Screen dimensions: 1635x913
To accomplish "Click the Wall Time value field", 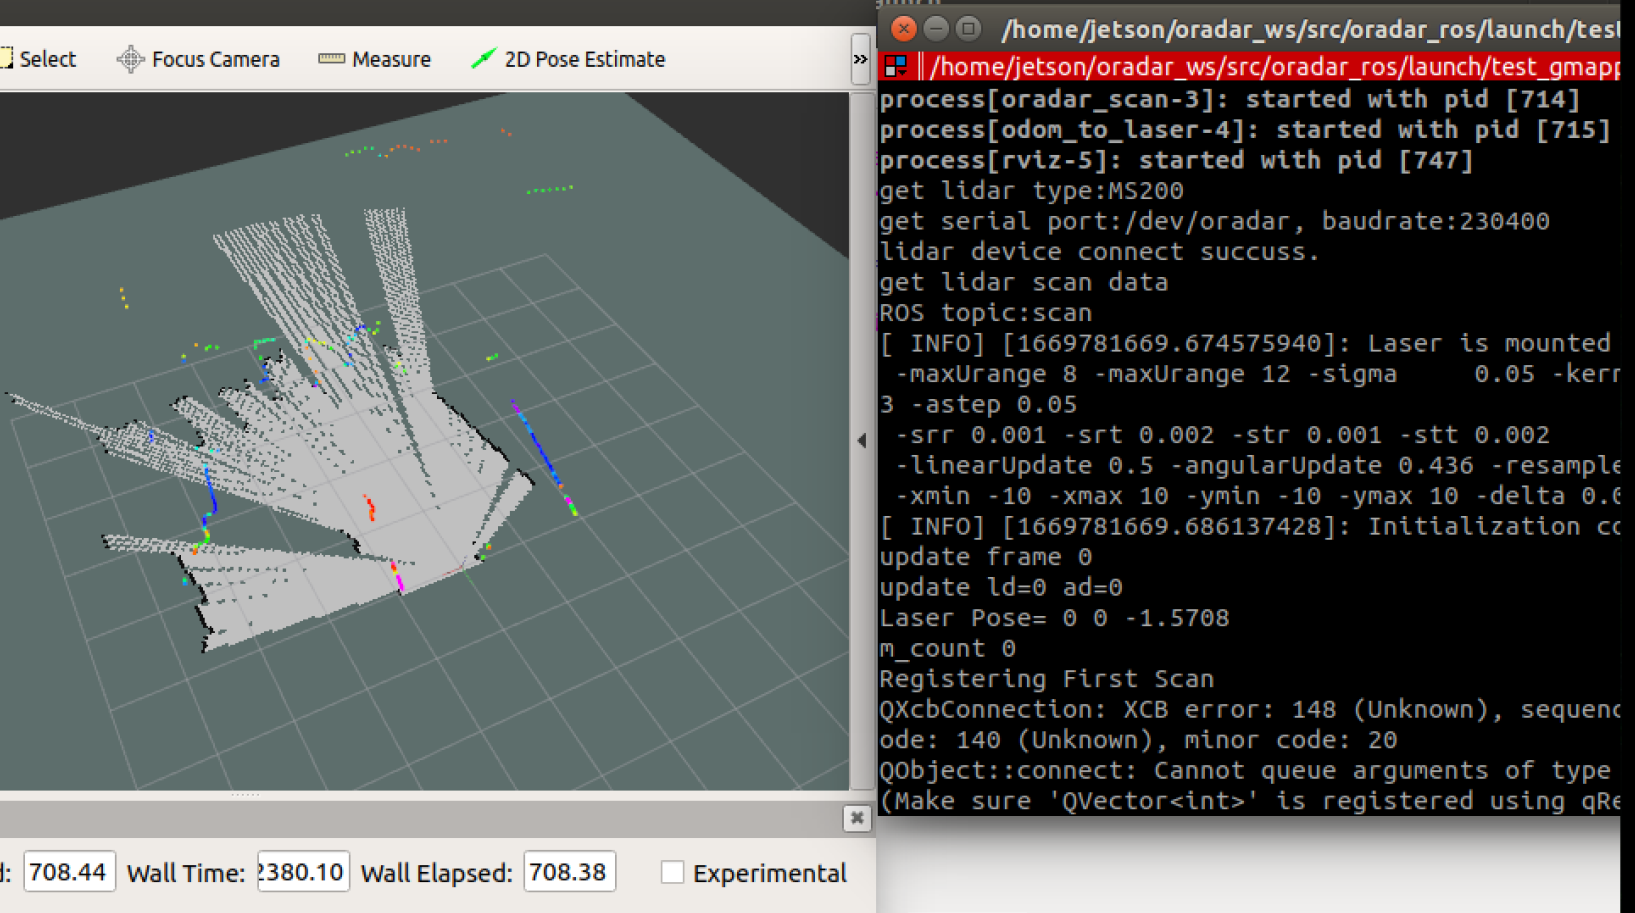I will [x=303, y=871].
